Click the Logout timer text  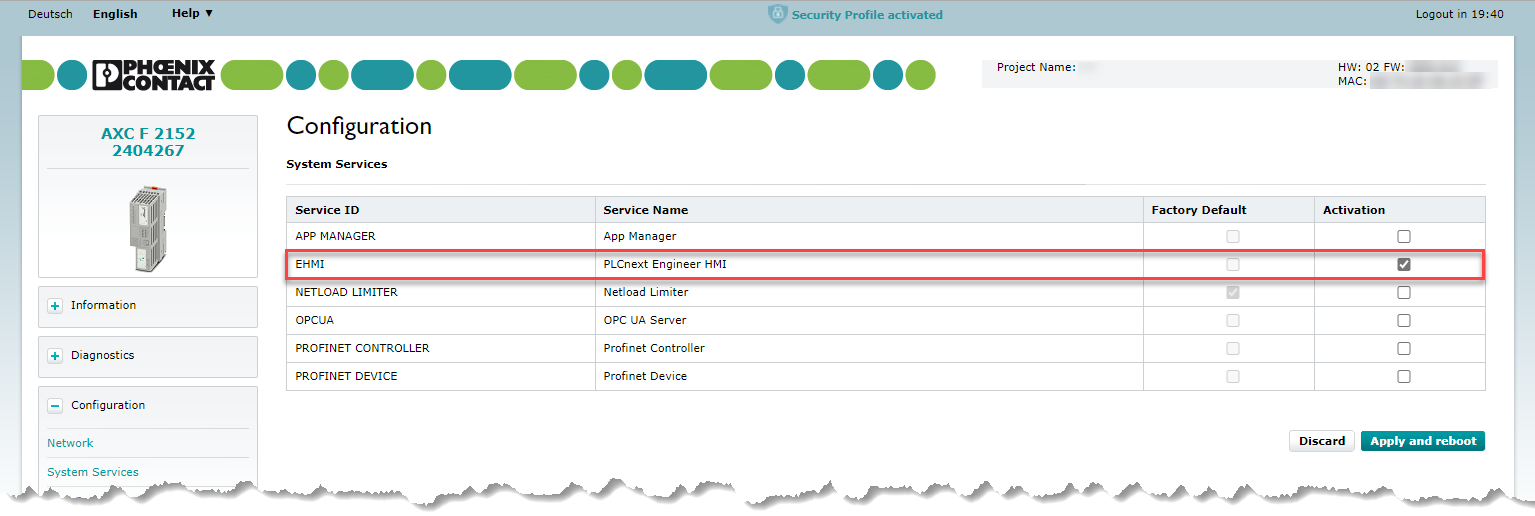(1459, 14)
